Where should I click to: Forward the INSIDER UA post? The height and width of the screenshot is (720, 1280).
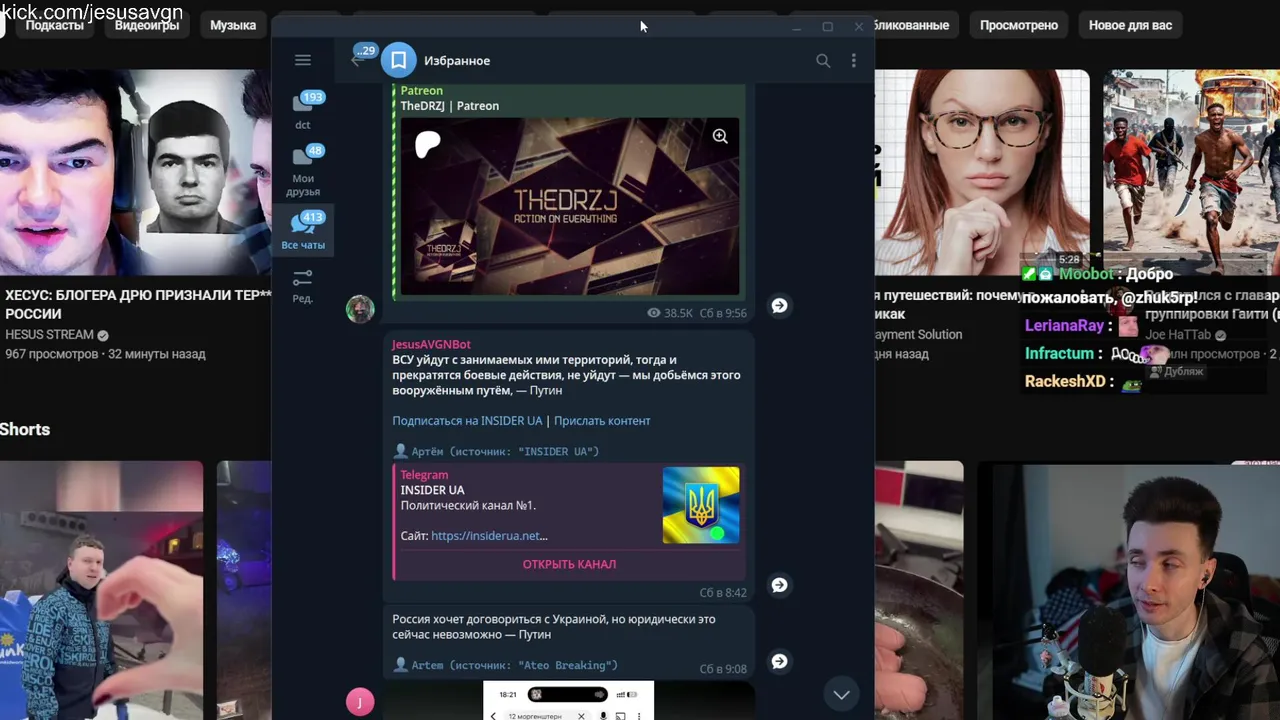tap(779, 585)
